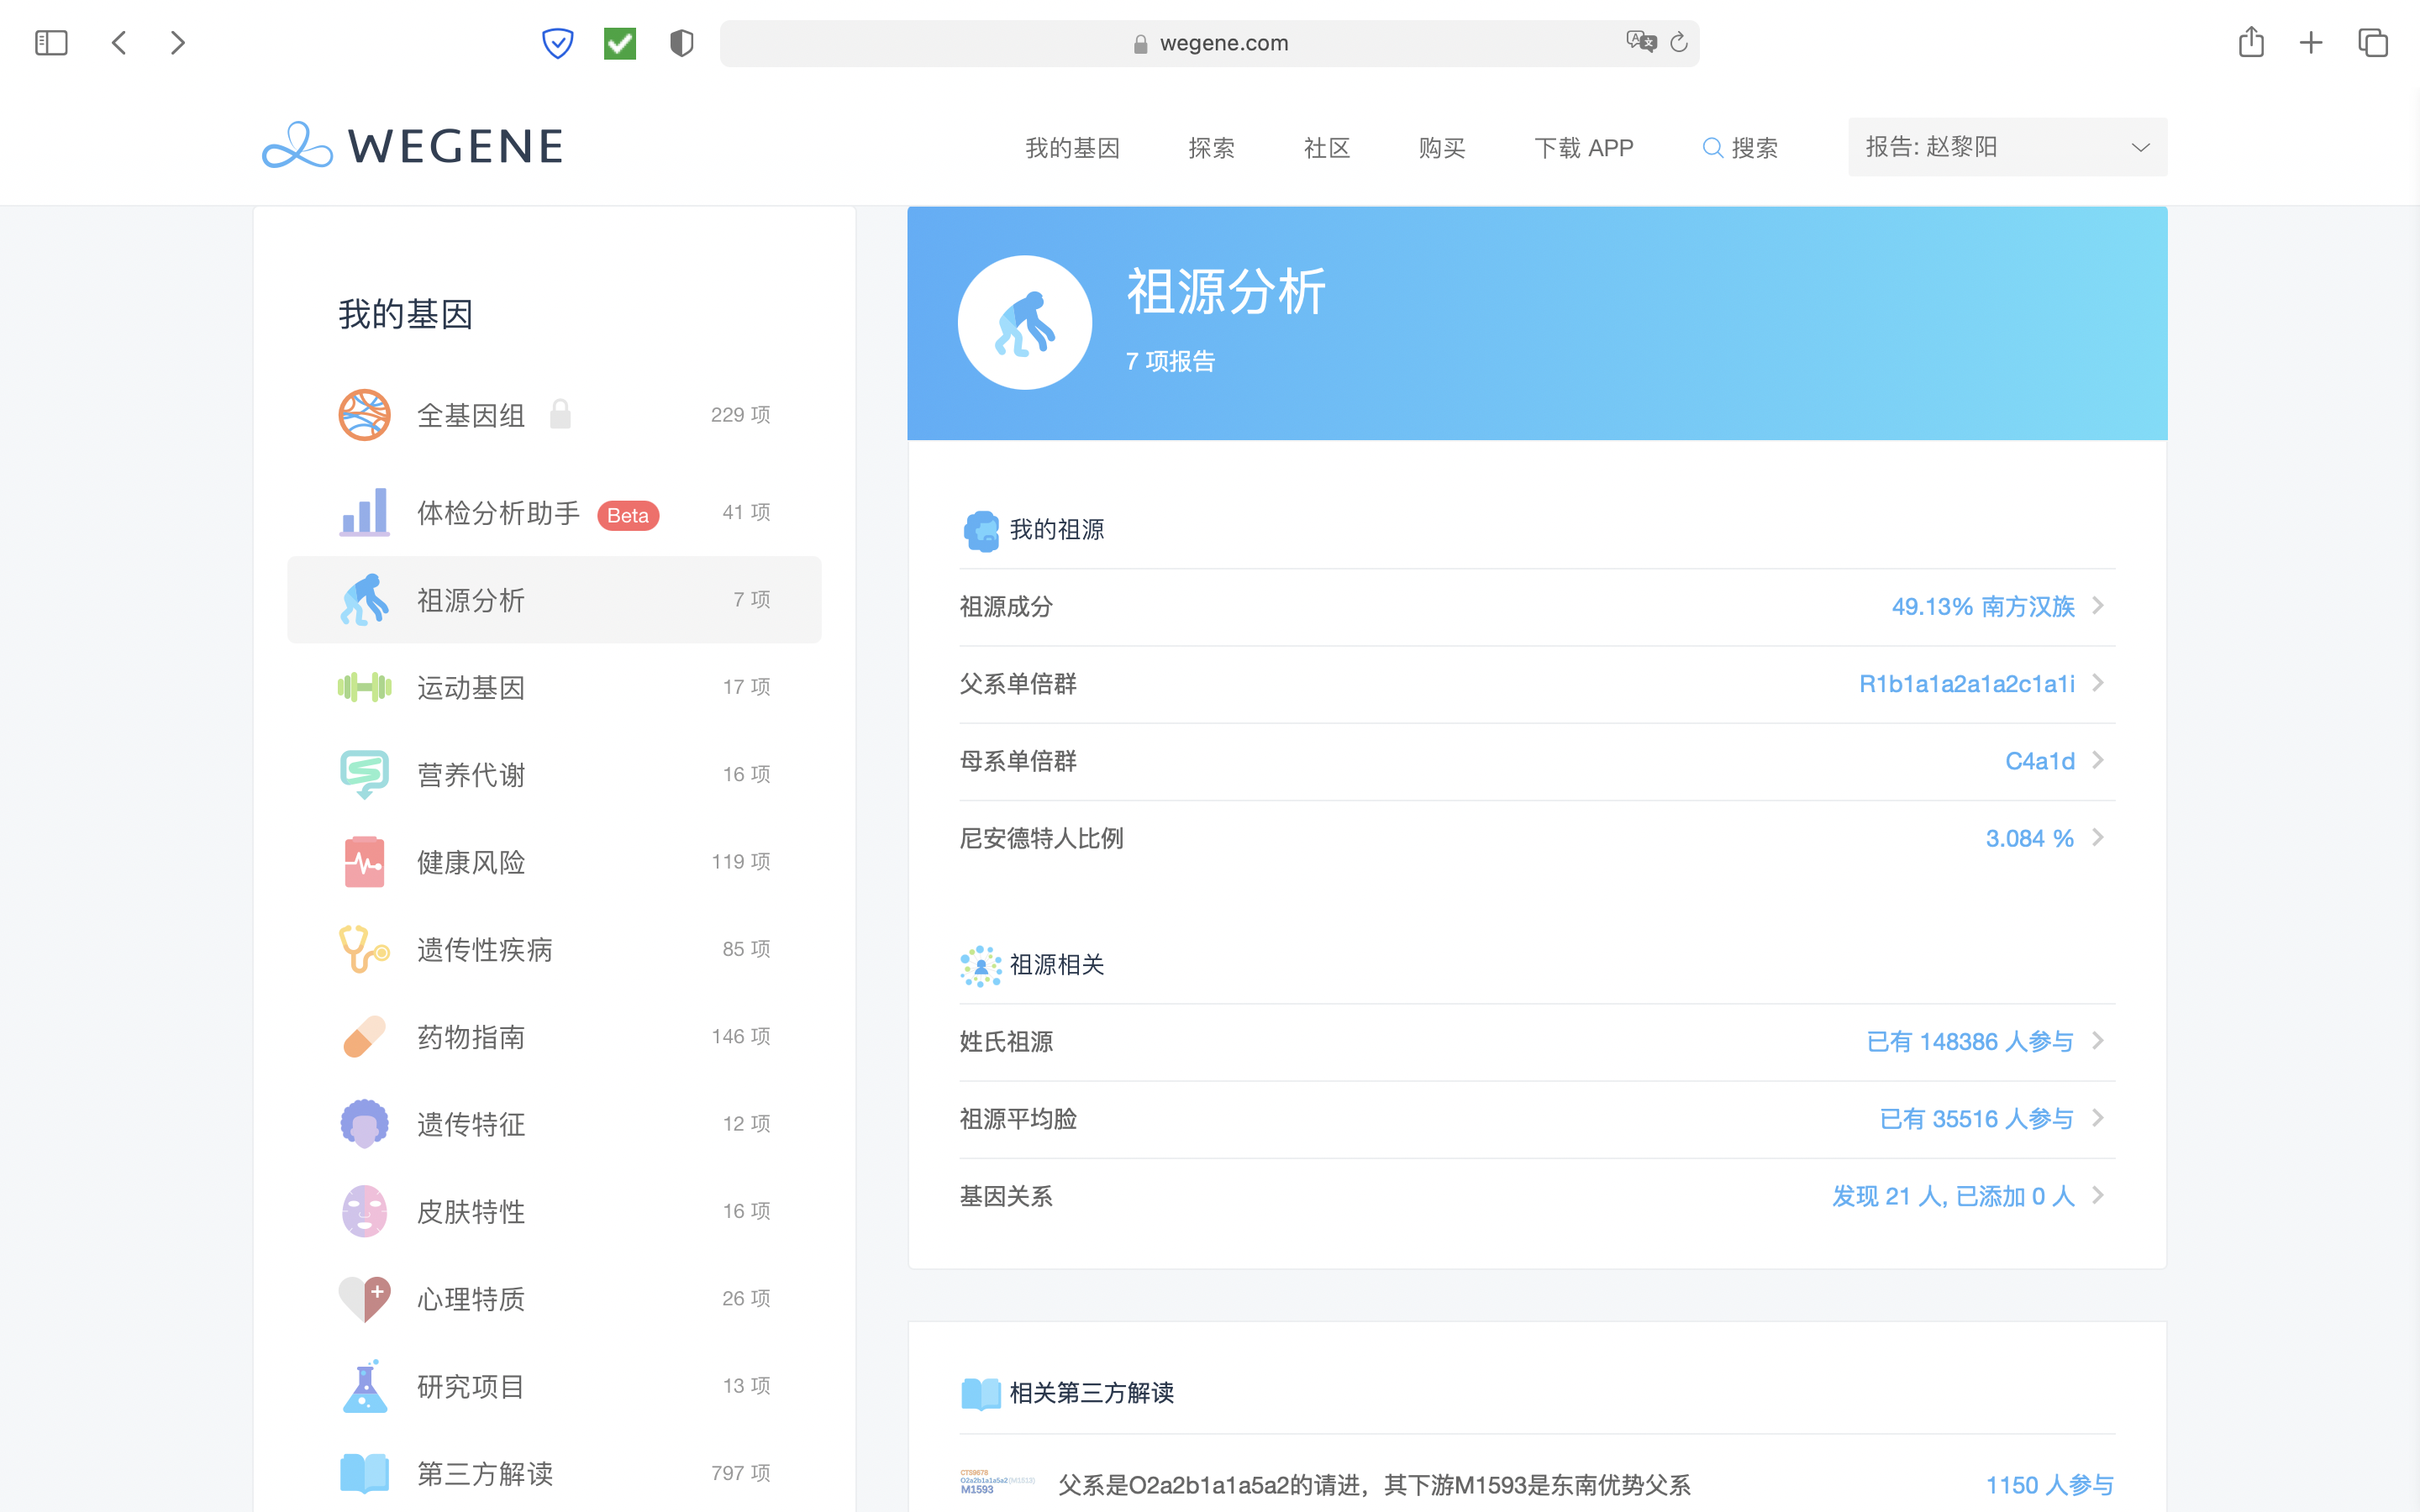Click the translate page icon
This screenshot has height=1512, width=2420.
[x=1641, y=42]
